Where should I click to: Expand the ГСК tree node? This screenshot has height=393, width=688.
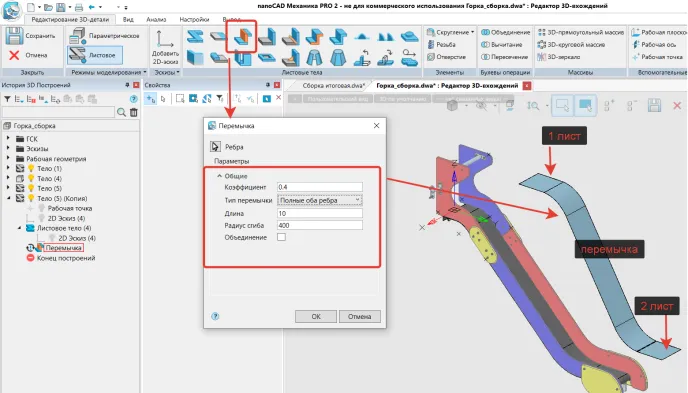tap(8, 138)
